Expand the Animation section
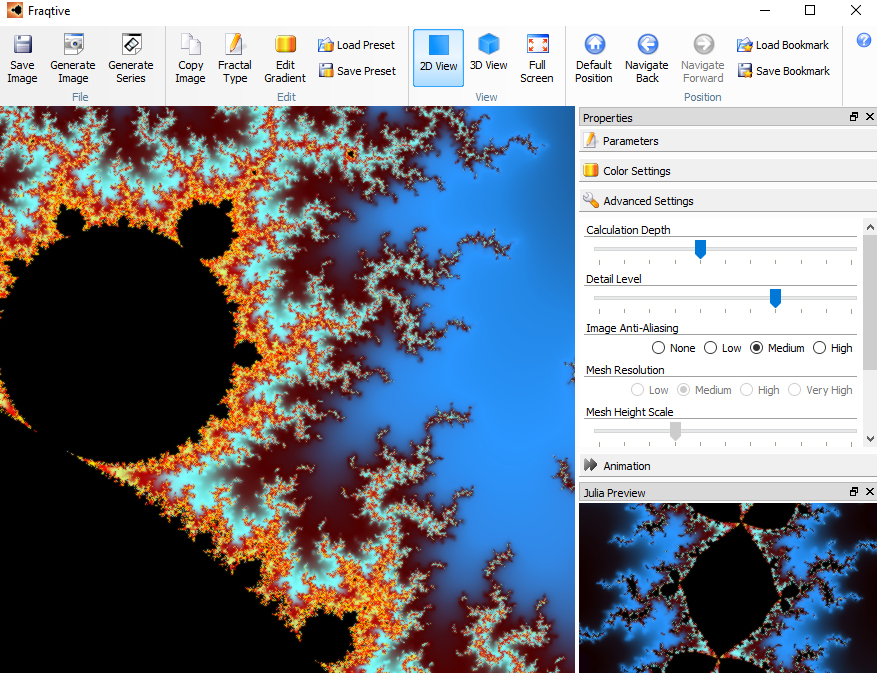Image resolution: width=877 pixels, height=673 pixels. 626,466
